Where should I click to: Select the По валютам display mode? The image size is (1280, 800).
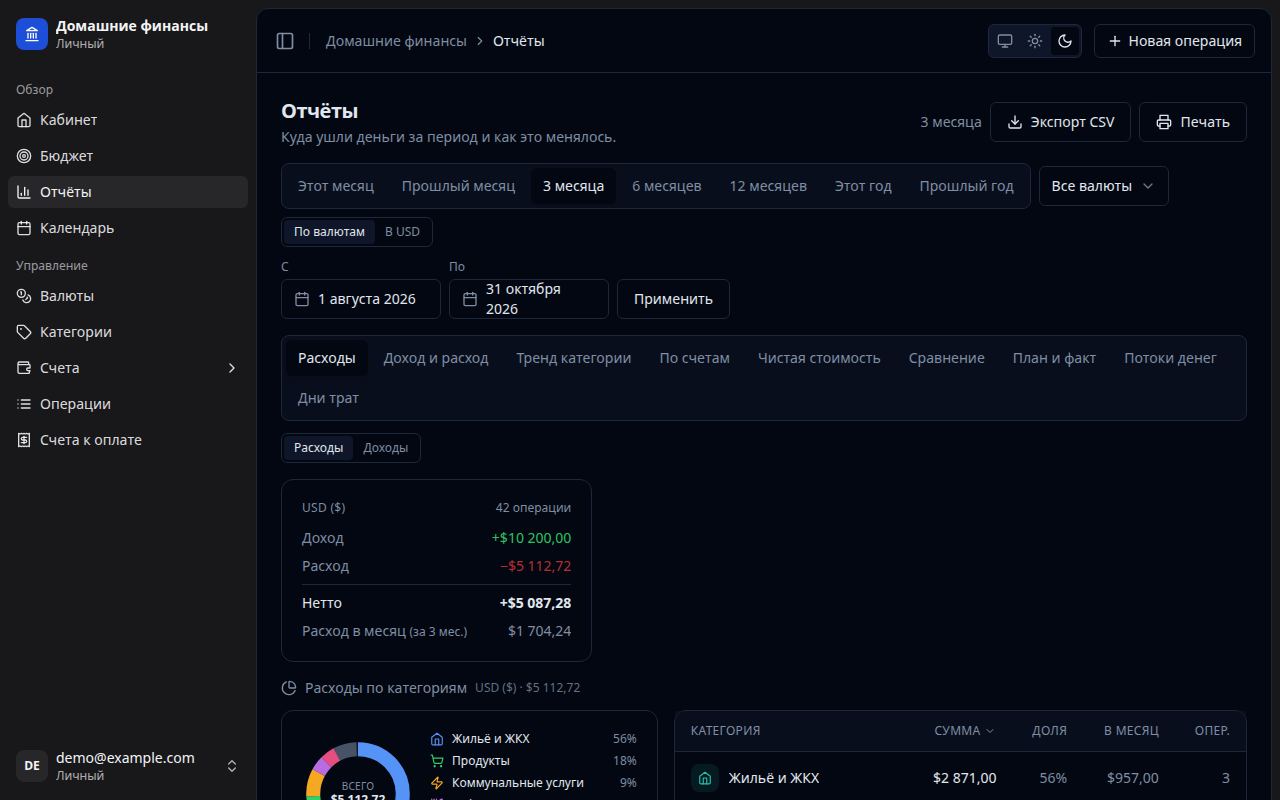(x=329, y=232)
